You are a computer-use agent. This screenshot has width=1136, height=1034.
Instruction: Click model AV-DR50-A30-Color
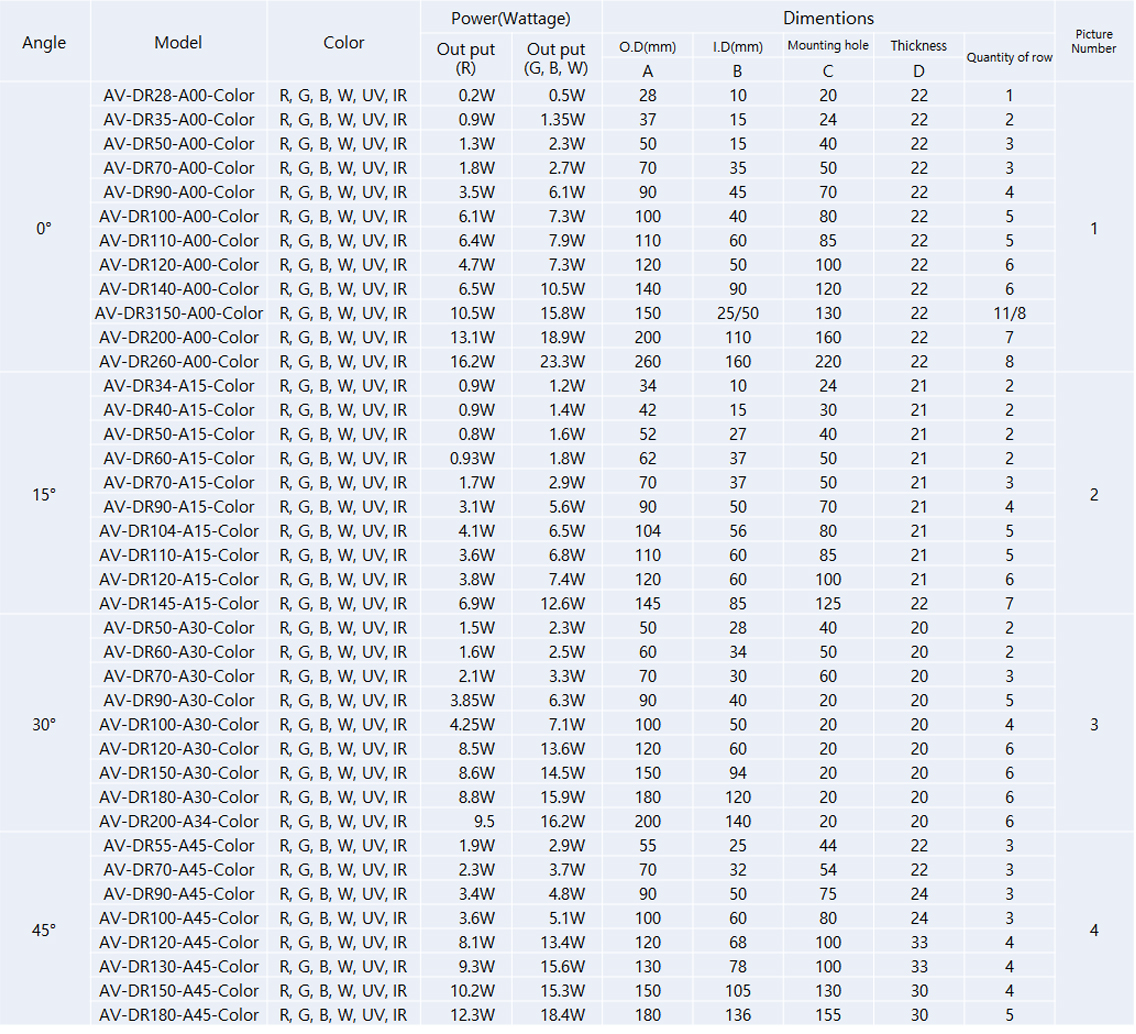[x=178, y=628]
